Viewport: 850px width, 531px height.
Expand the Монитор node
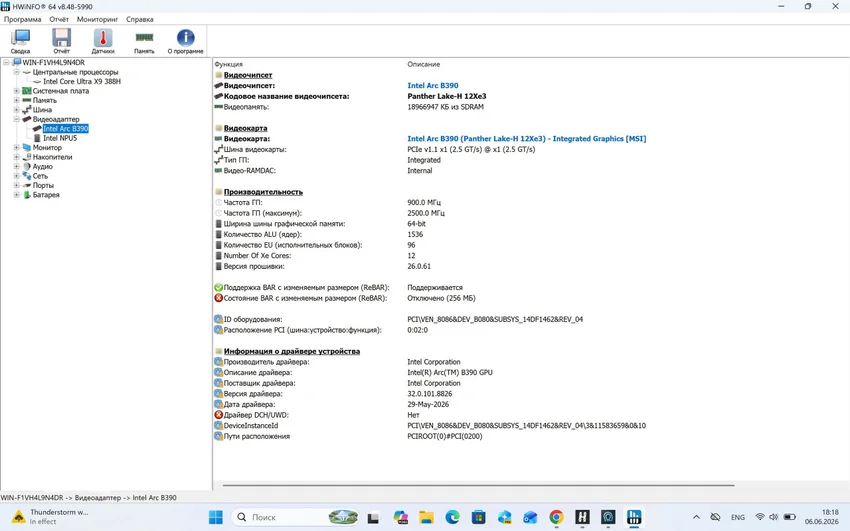point(16,147)
